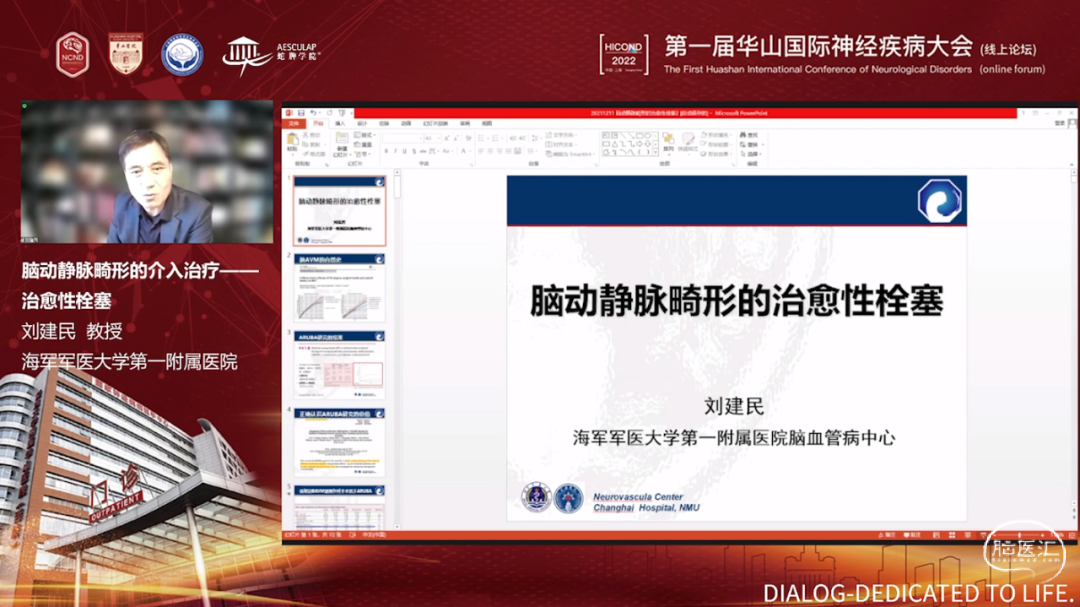The width and height of the screenshot is (1080, 607).
Task: Click the Select (选择) cursor command
Action: point(751,154)
